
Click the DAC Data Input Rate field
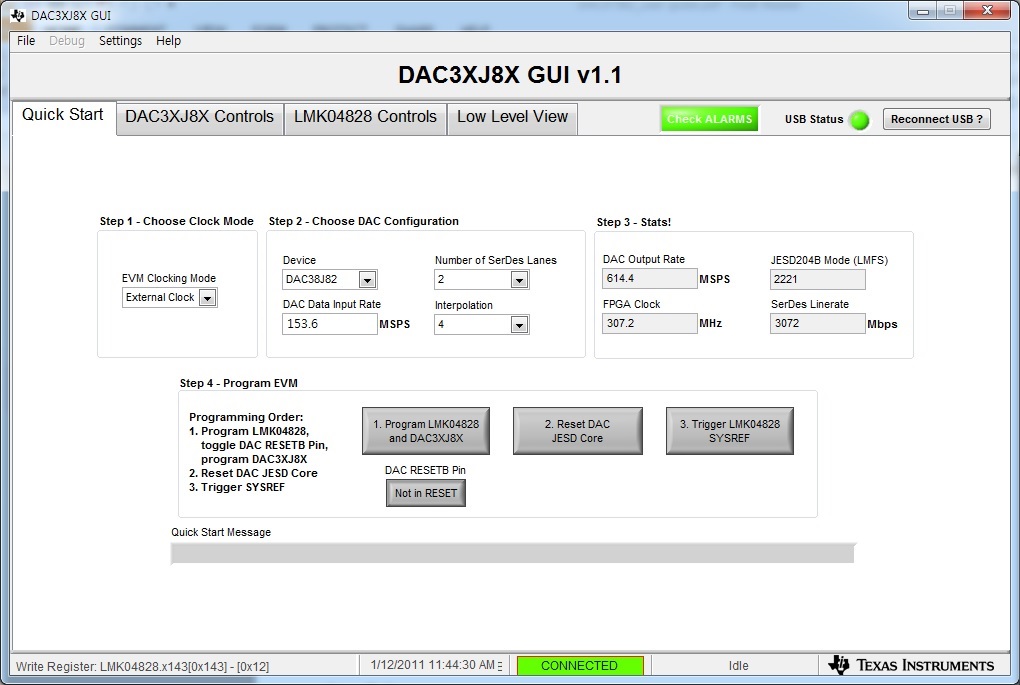click(x=330, y=324)
